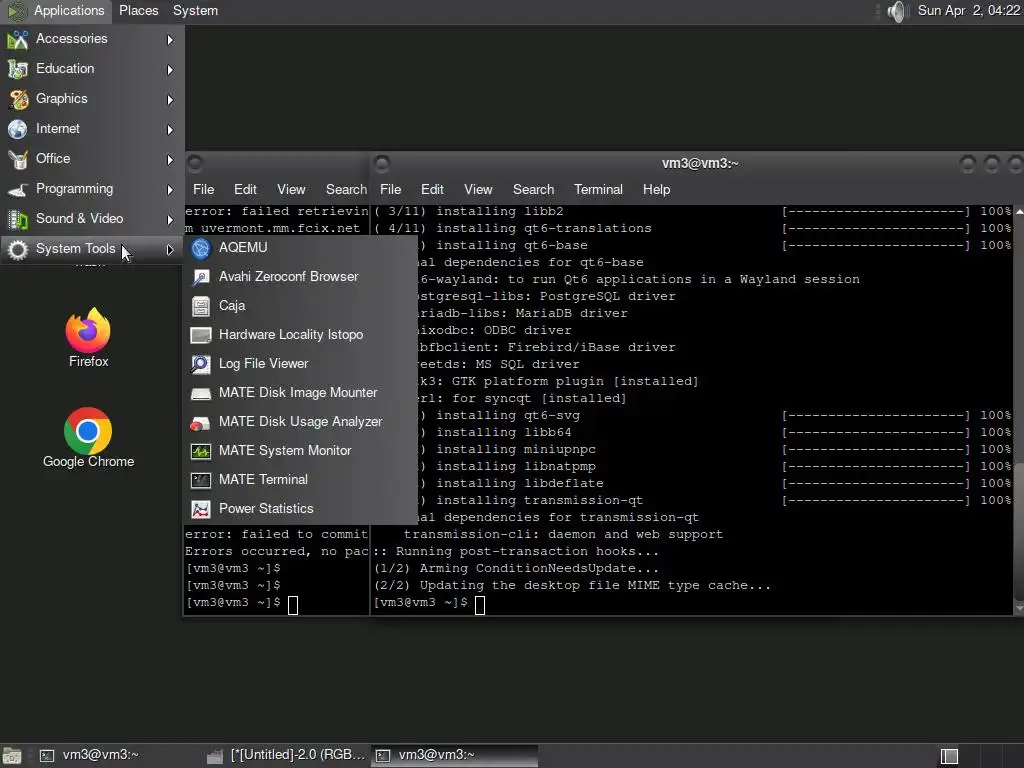The width and height of the screenshot is (1024, 768).
Task: Click vm3@vm3:~ front terminal title bar
Action: (x=700, y=163)
